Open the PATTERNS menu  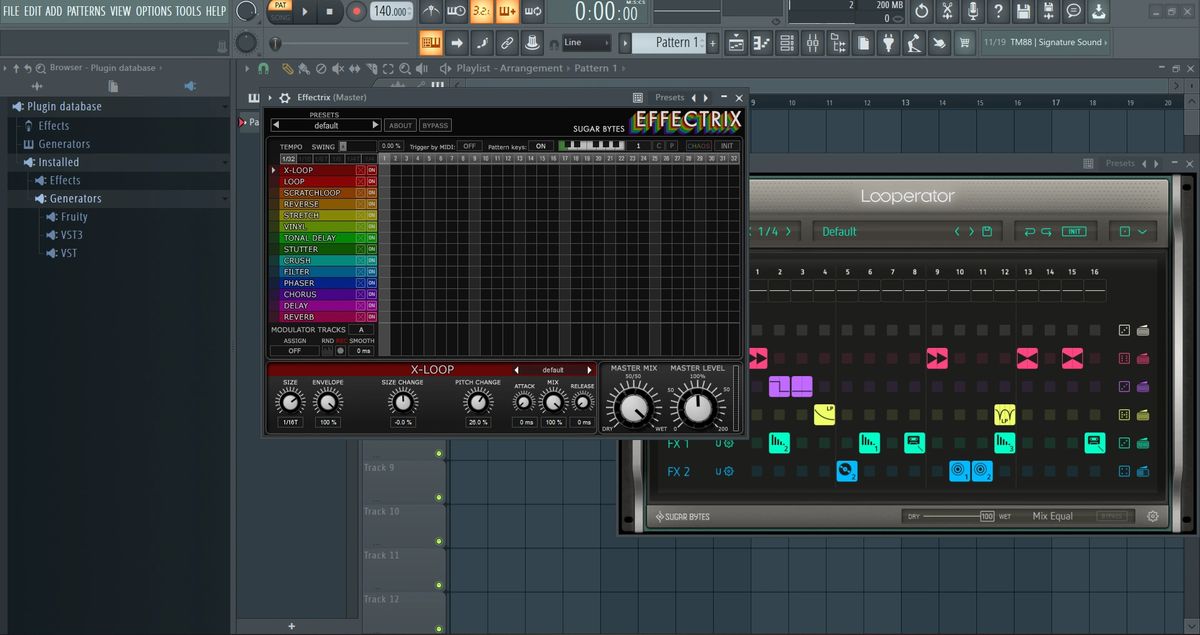(86, 11)
